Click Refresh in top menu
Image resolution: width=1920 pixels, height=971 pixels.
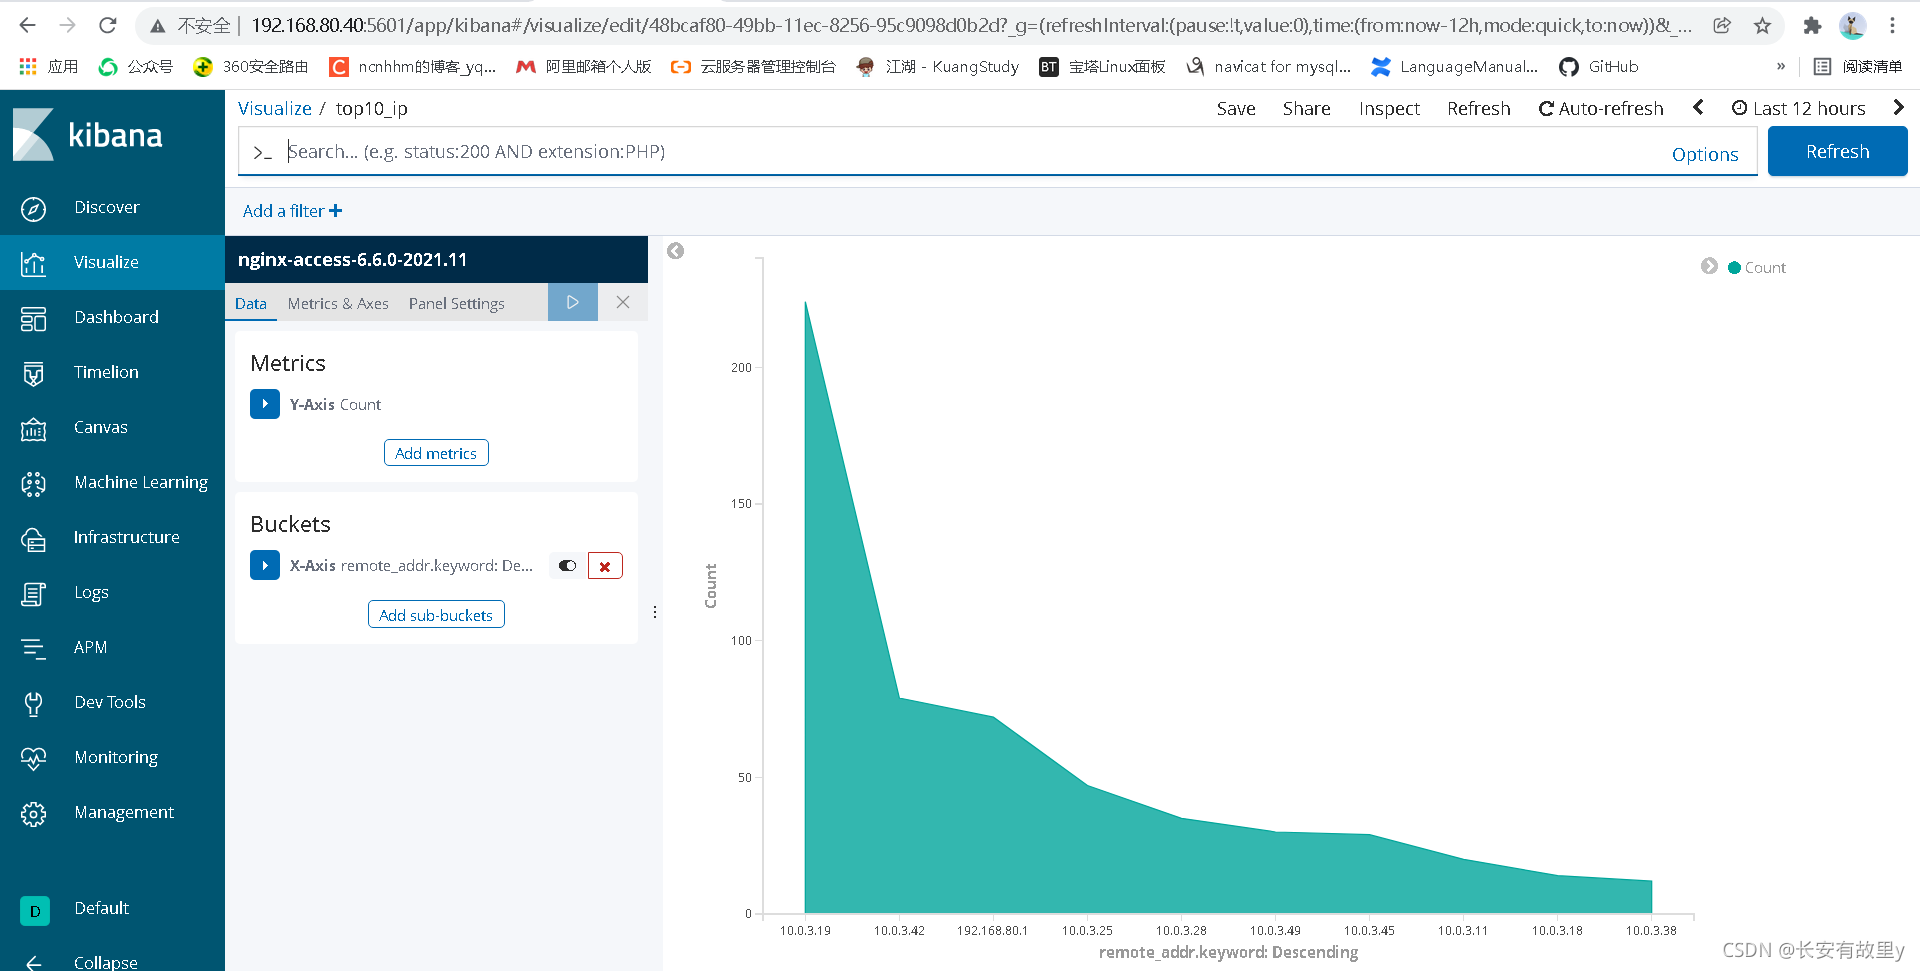tap(1478, 108)
